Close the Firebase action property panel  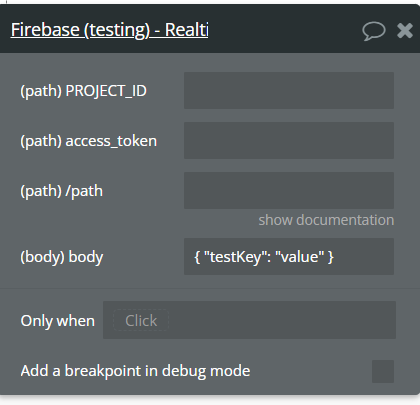(405, 31)
